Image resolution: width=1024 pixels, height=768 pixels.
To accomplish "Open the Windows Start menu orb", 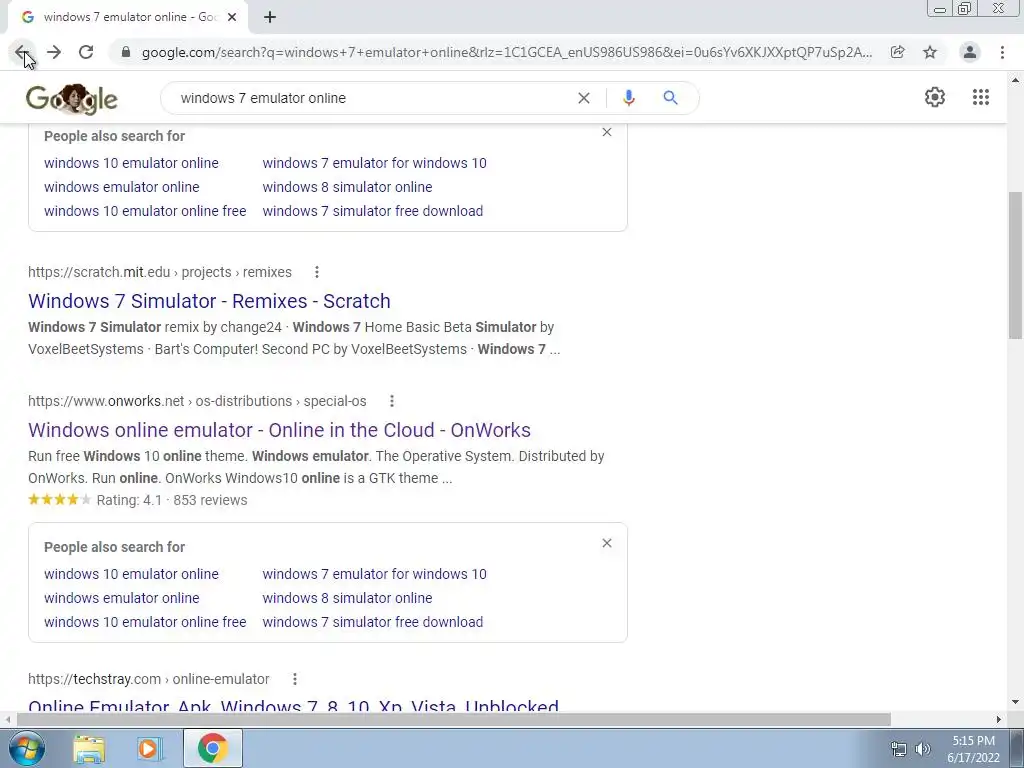I will (27, 748).
